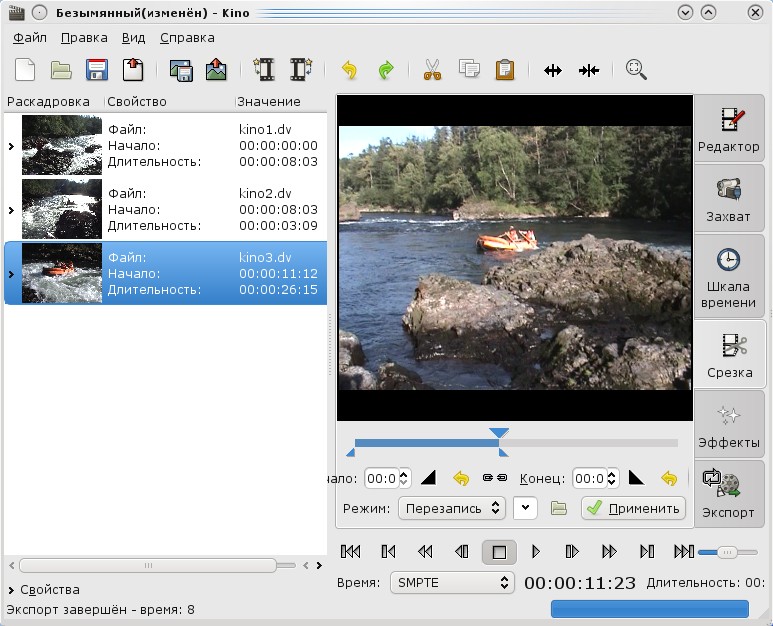This screenshot has height=626, width=773.
Task: Click the scissors cut icon in toolbar
Action: click(x=432, y=70)
